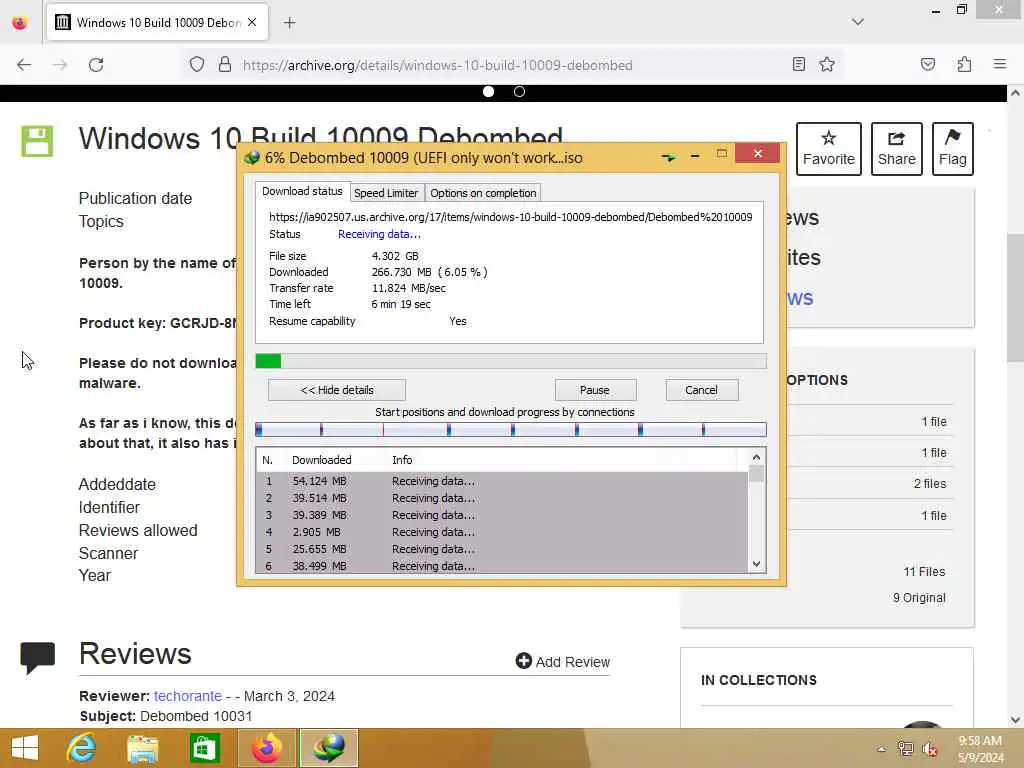Click the Reviews speech bubble icon
1024x768 pixels.
pos(38,658)
